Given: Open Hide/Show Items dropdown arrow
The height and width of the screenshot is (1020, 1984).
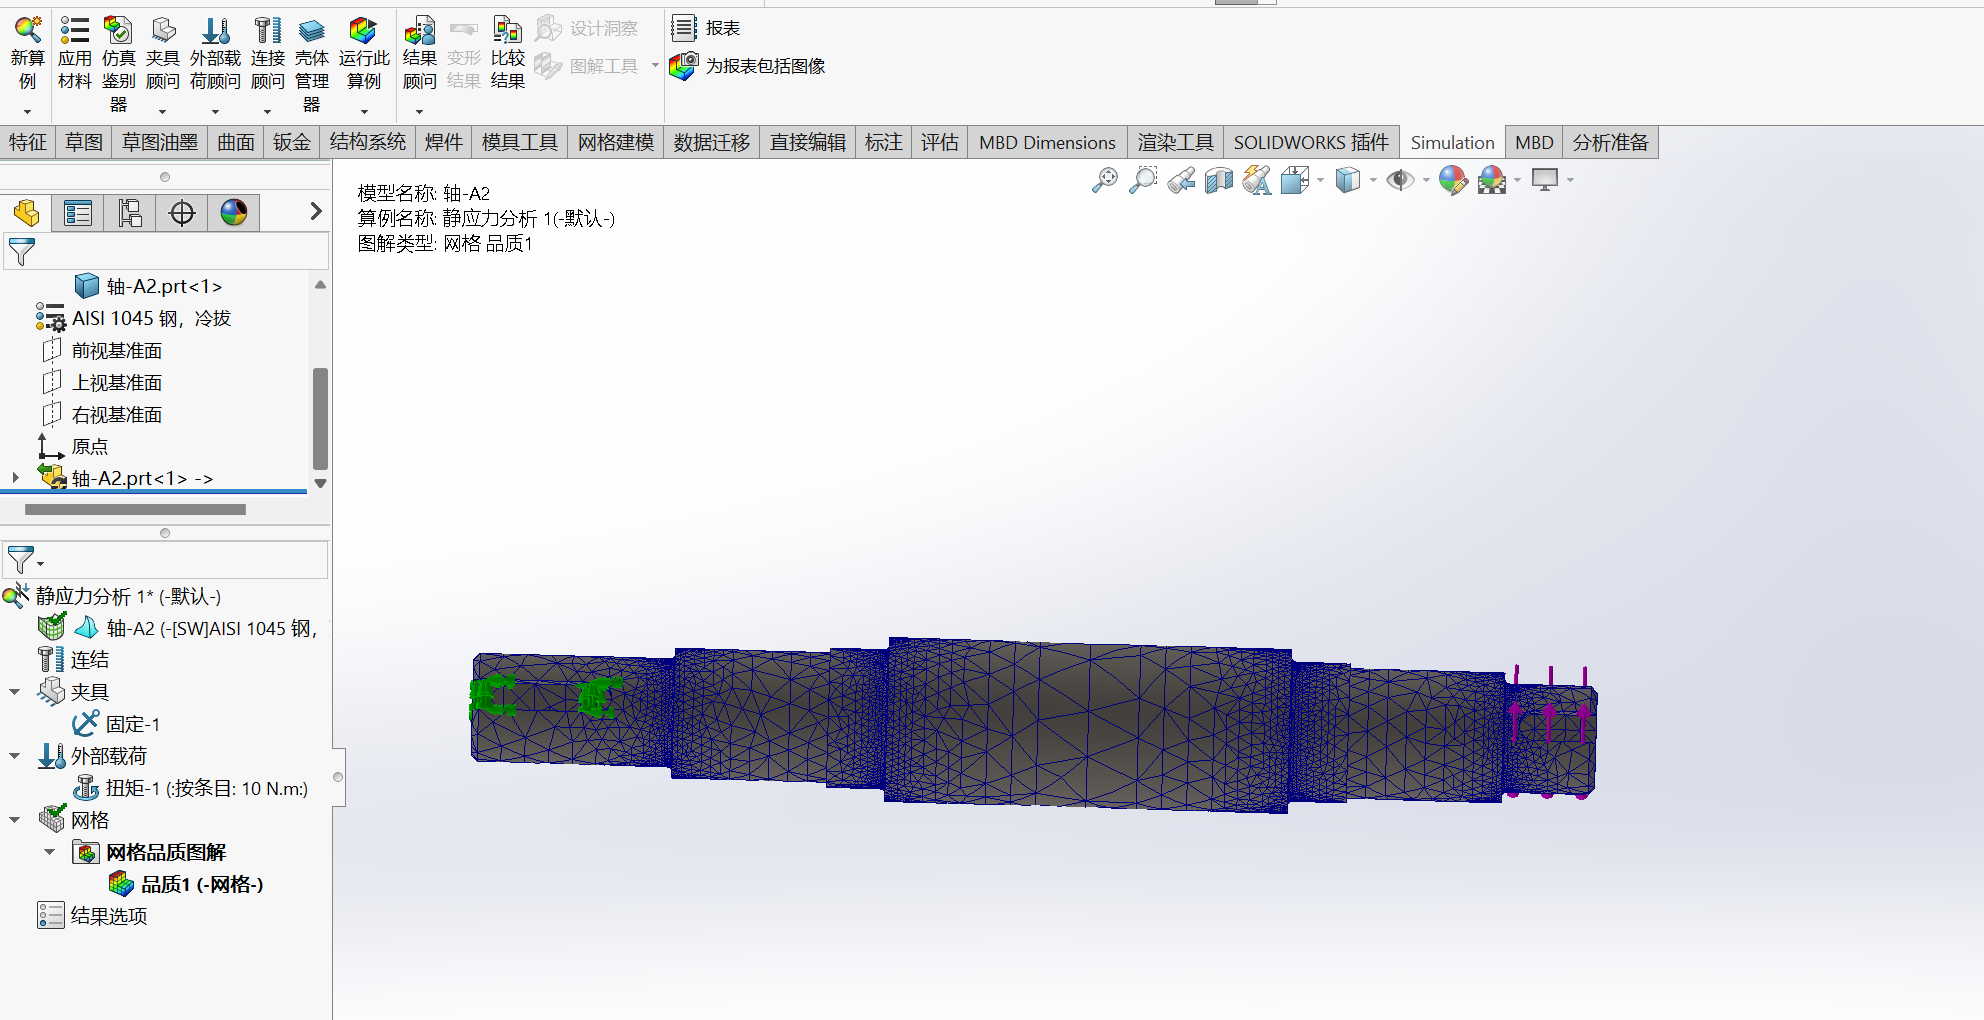Looking at the screenshot, I should coord(1425,180).
